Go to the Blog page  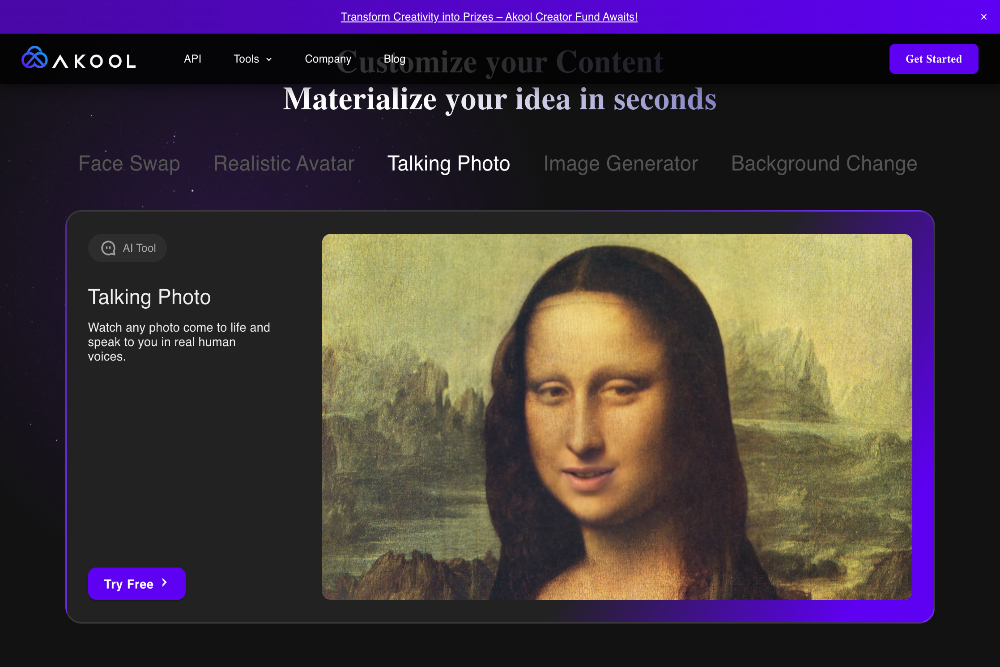click(394, 59)
